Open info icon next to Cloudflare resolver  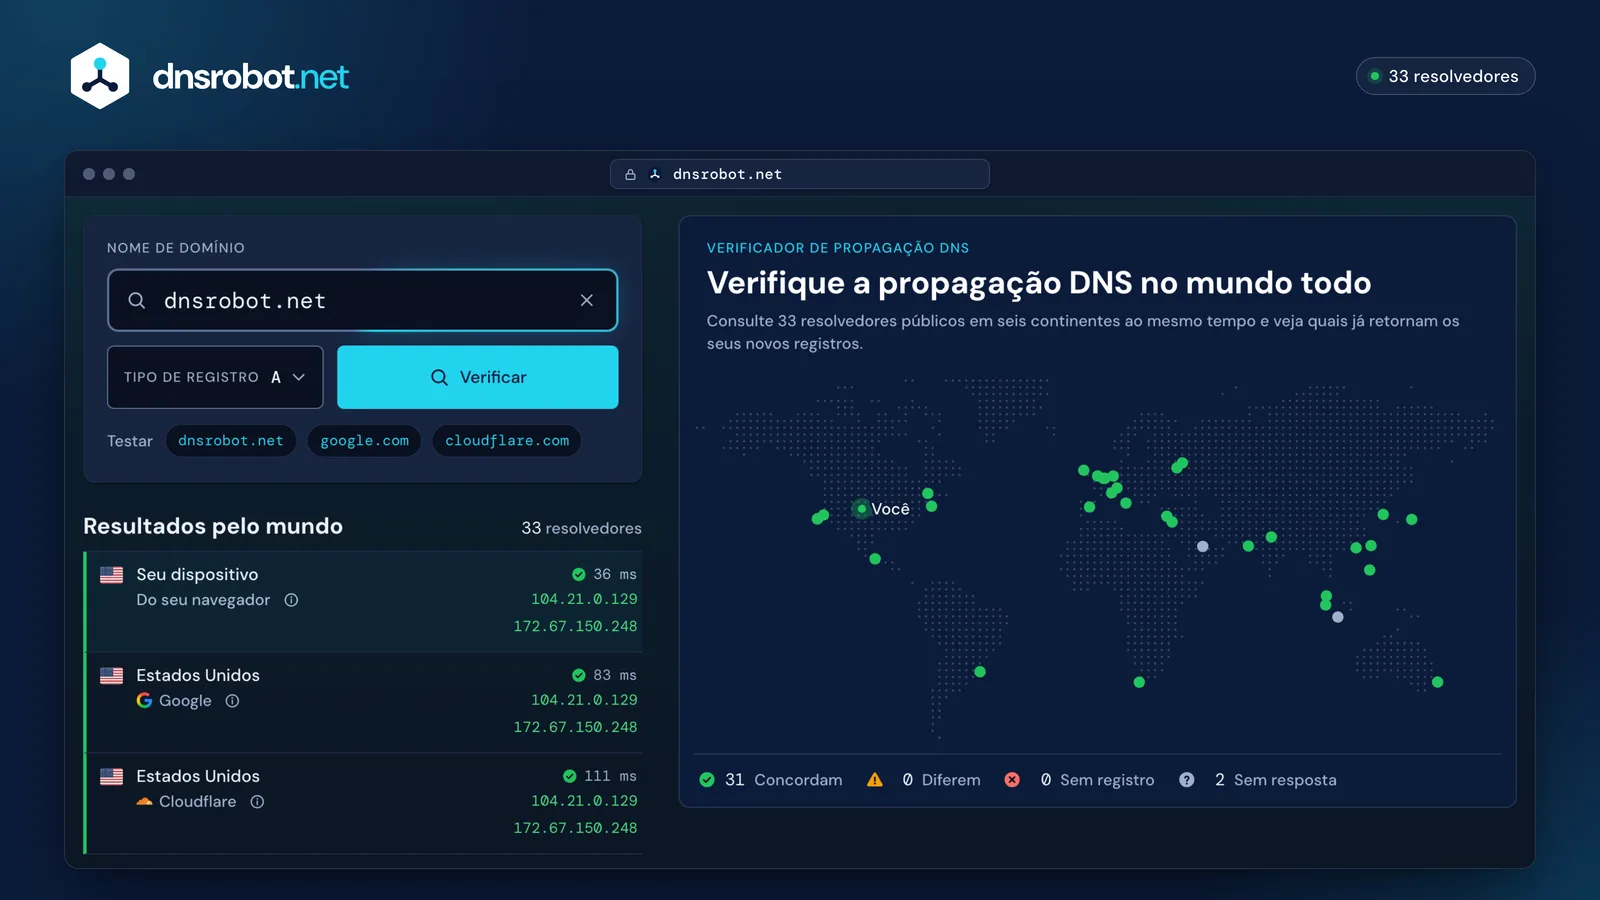click(x=257, y=802)
